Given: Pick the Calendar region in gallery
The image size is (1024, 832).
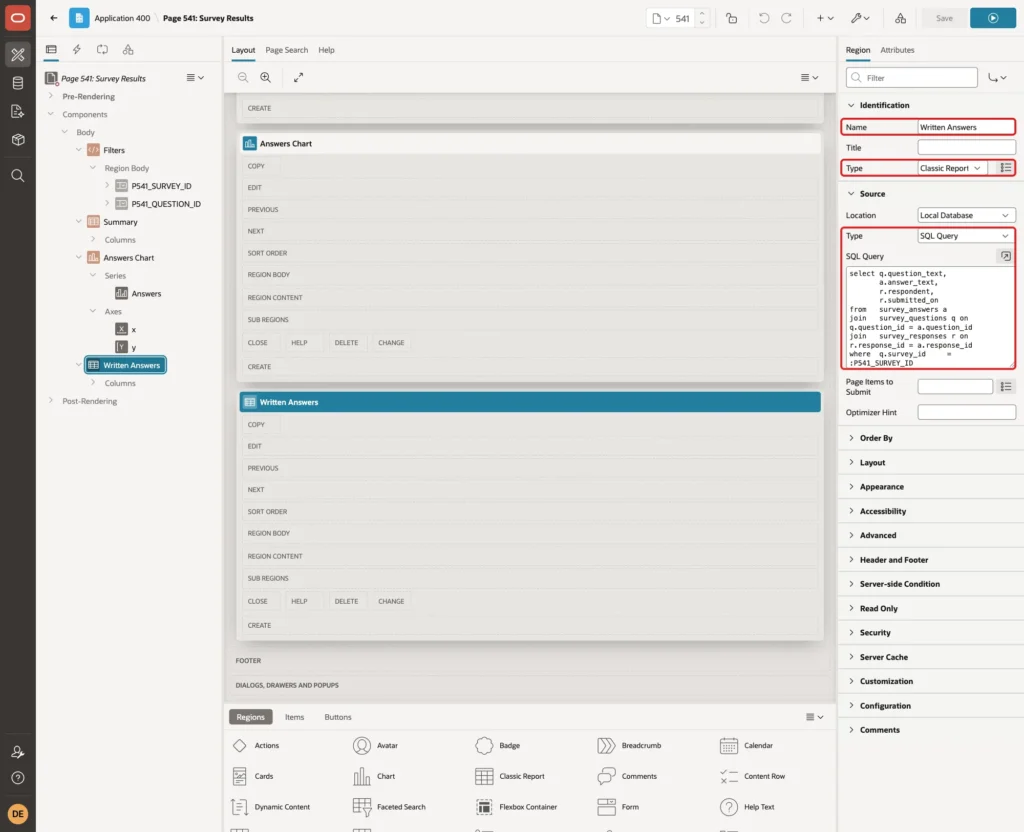Looking at the screenshot, I should (x=746, y=746).
